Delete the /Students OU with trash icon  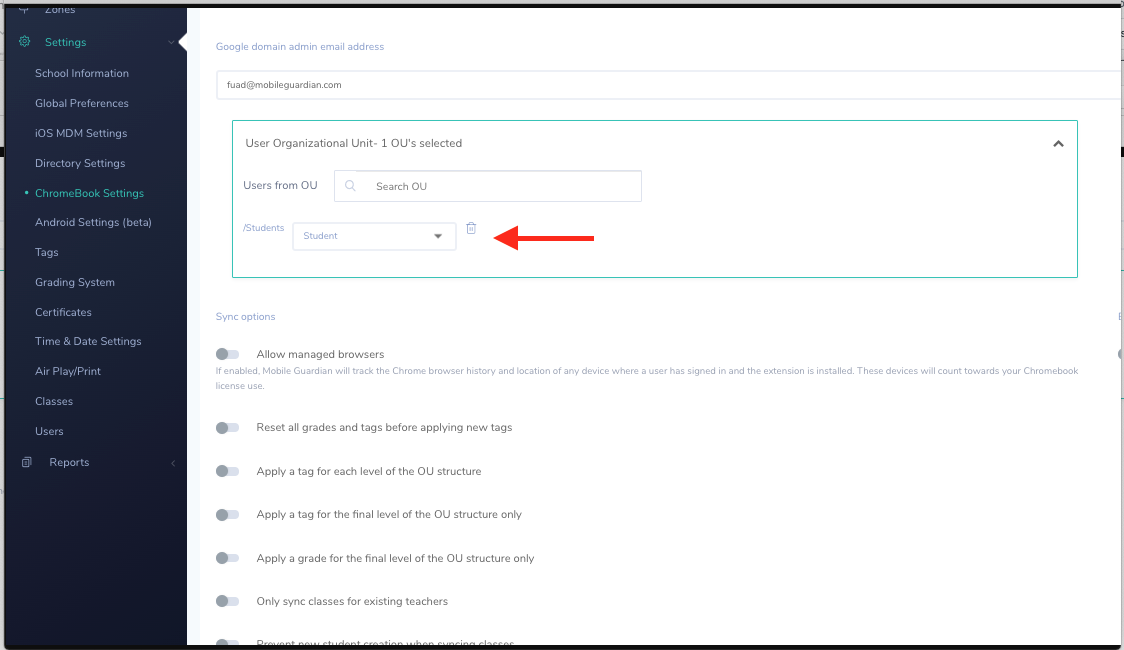(x=471, y=228)
